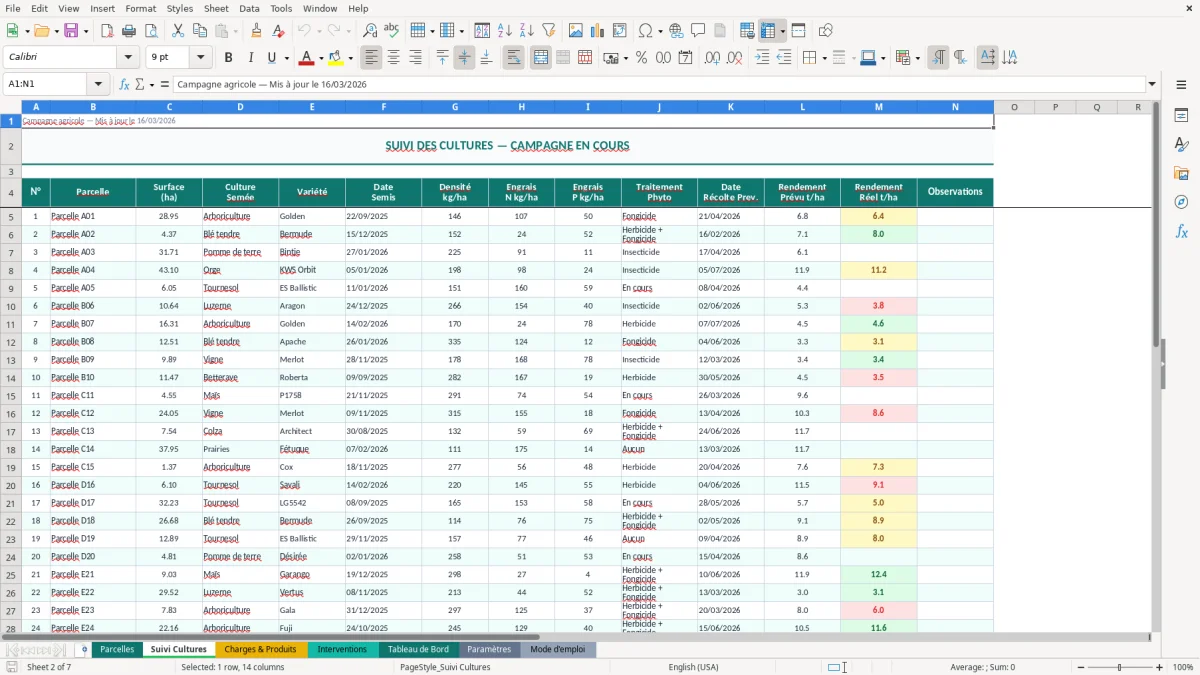Click the AutoFilter funnel icon
Image resolution: width=1200 pixels, height=675 pixels.
(x=548, y=31)
